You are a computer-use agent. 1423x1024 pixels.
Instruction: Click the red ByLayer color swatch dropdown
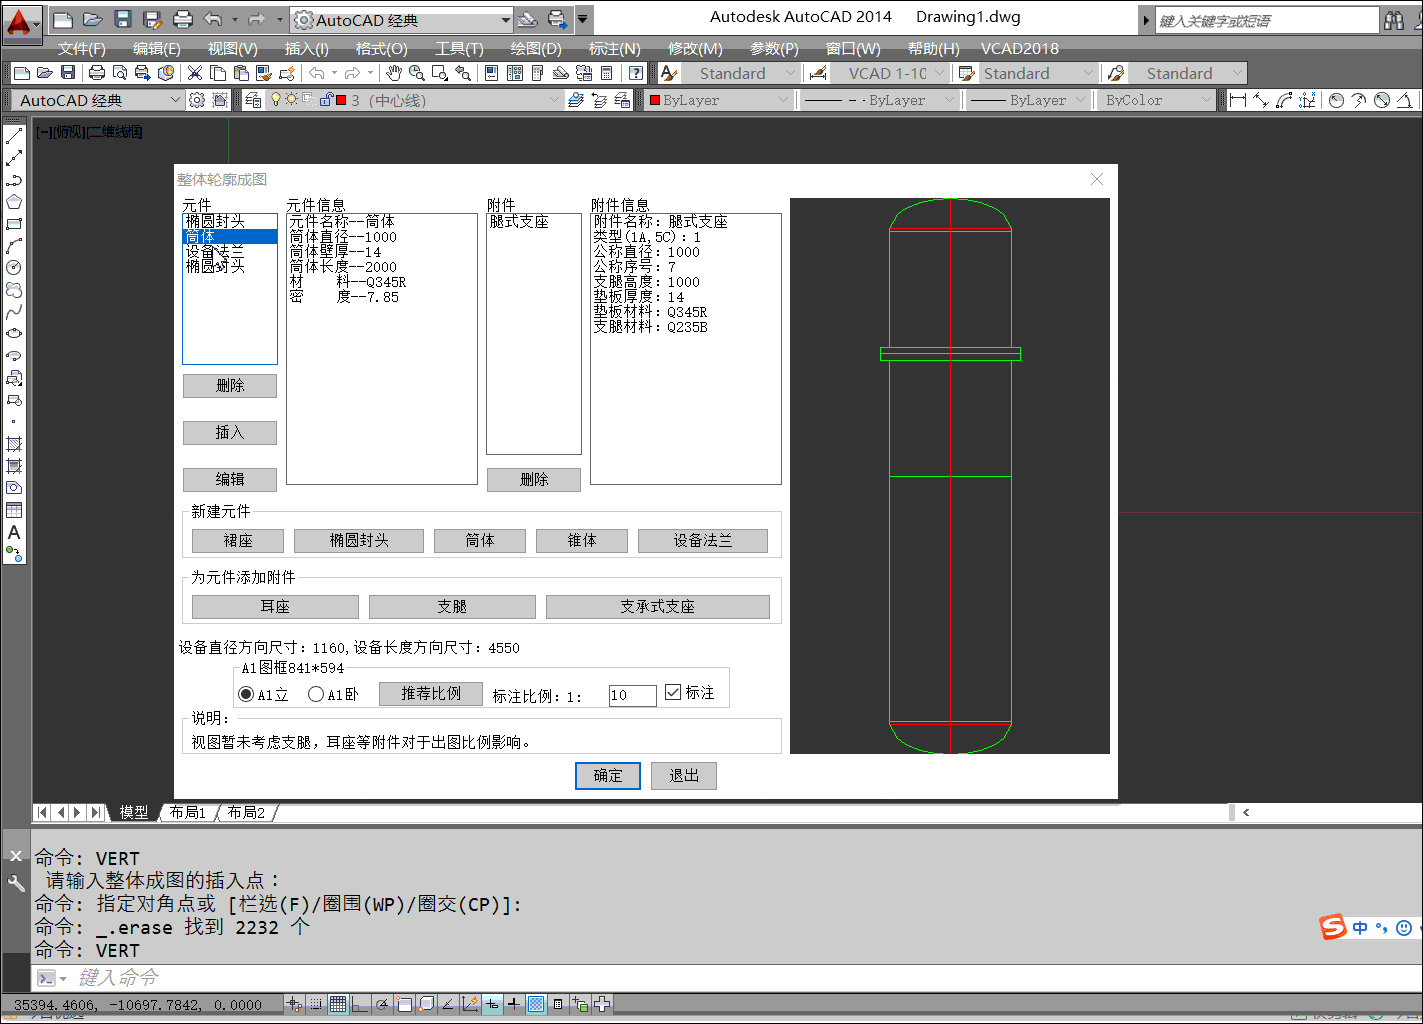point(719,100)
